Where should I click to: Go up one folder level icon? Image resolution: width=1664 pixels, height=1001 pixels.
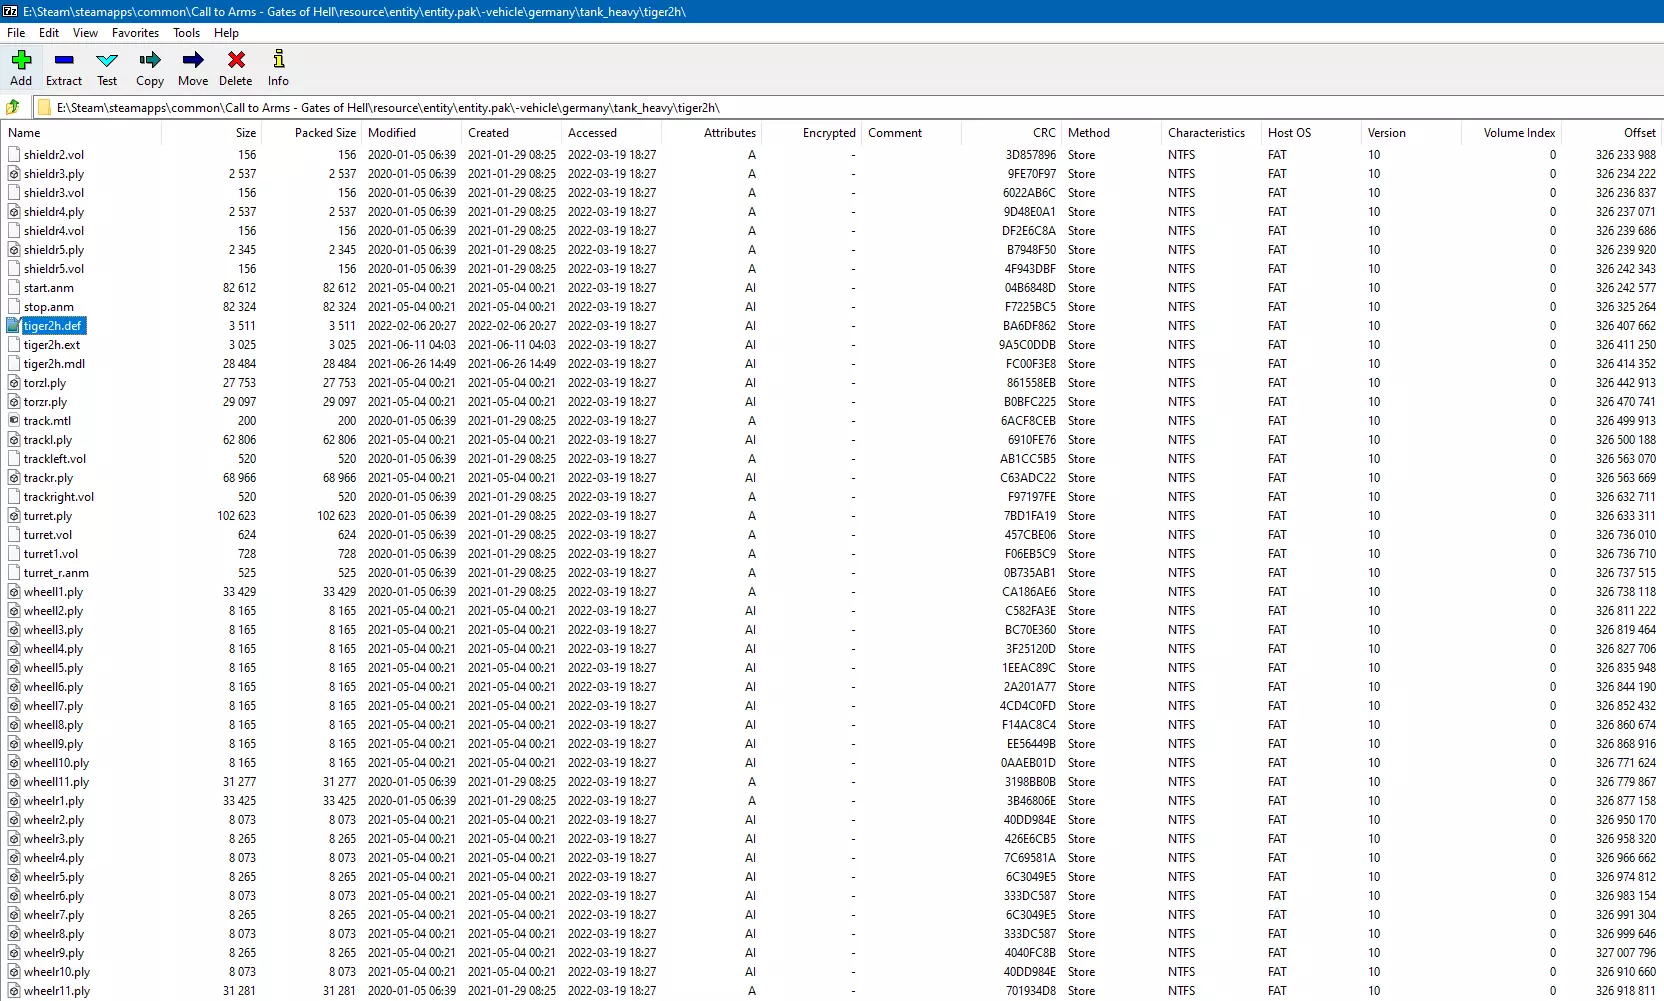click(x=13, y=107)
